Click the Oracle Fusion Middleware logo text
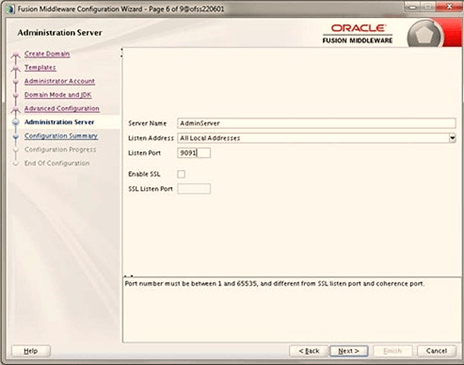Image resolution: width=464 pixels, height=365 pixels. (357, 33)
